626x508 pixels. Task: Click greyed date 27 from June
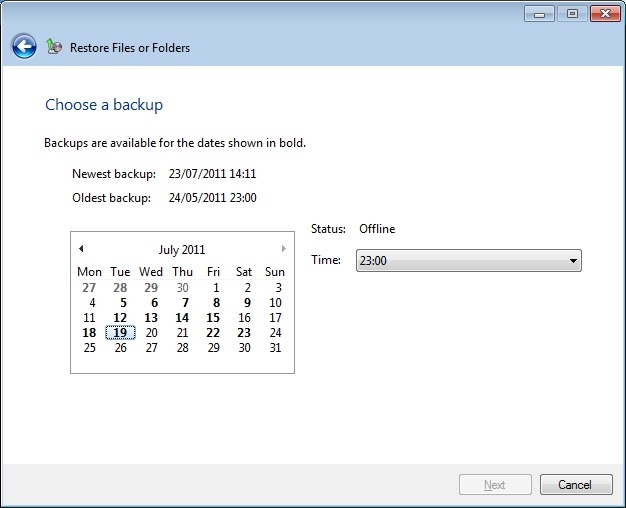pos(89,288)
